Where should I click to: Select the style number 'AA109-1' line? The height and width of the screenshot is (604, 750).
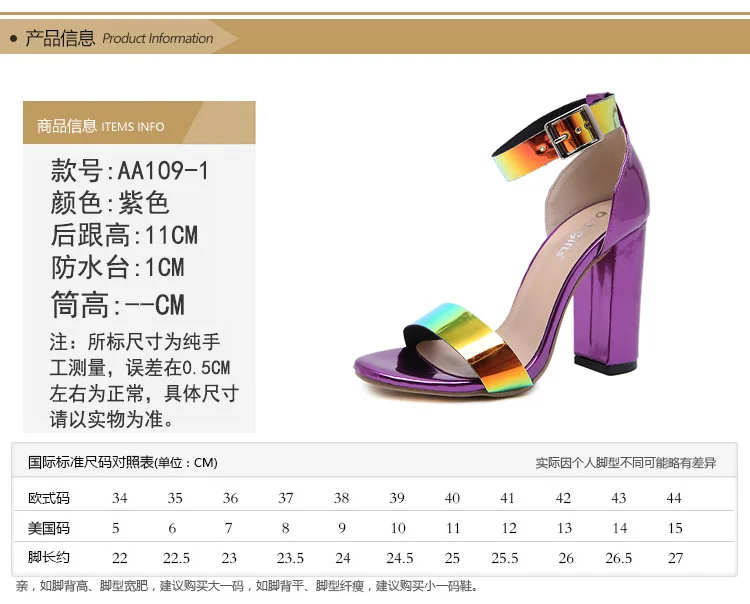130,170
